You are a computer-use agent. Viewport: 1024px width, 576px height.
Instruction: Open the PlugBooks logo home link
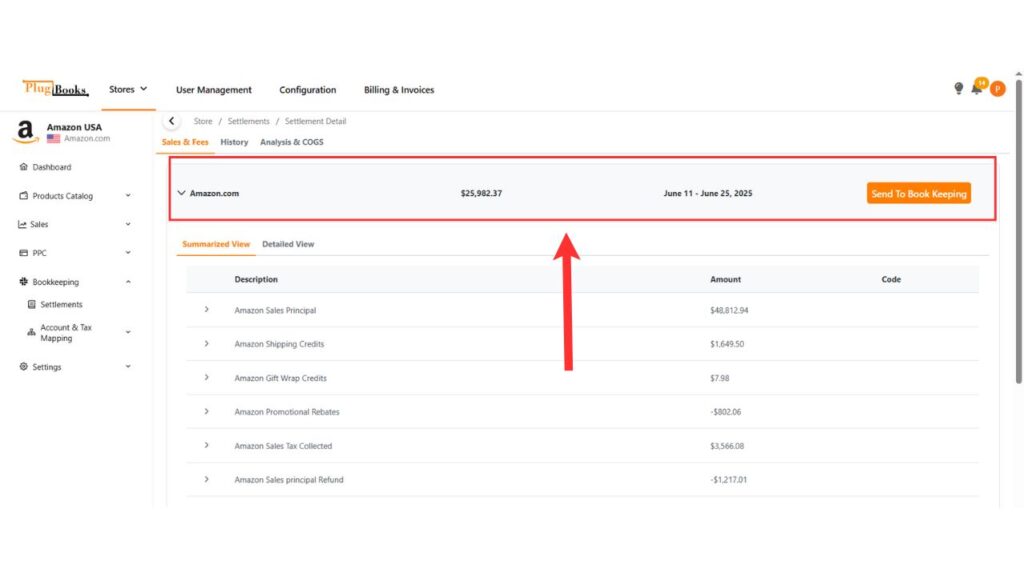56,88
